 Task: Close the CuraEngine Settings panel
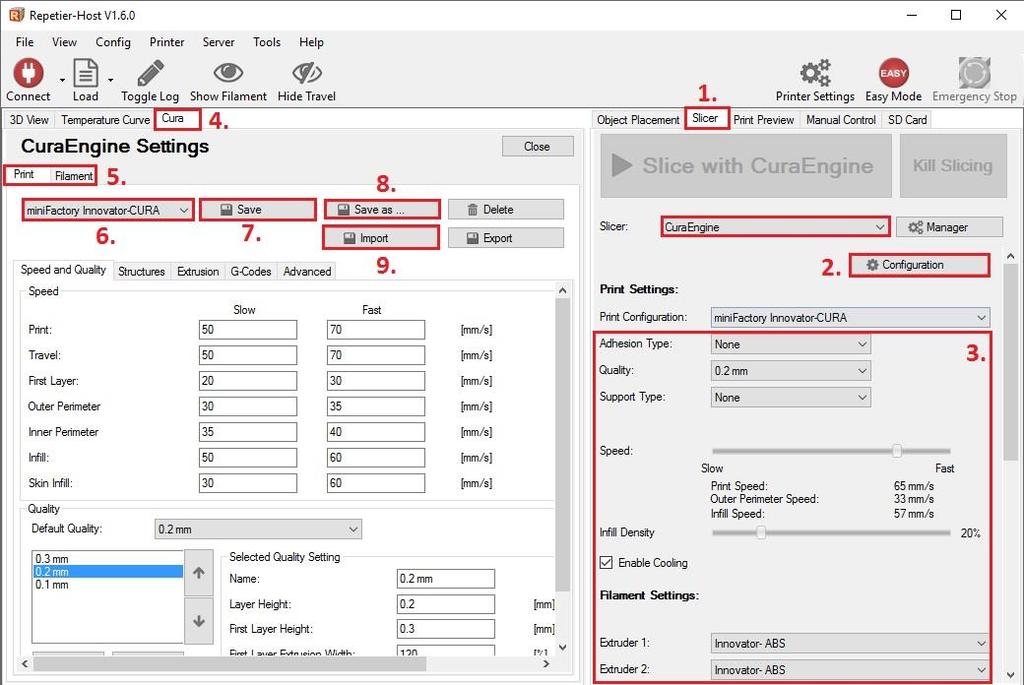click(x=537, y=146)
